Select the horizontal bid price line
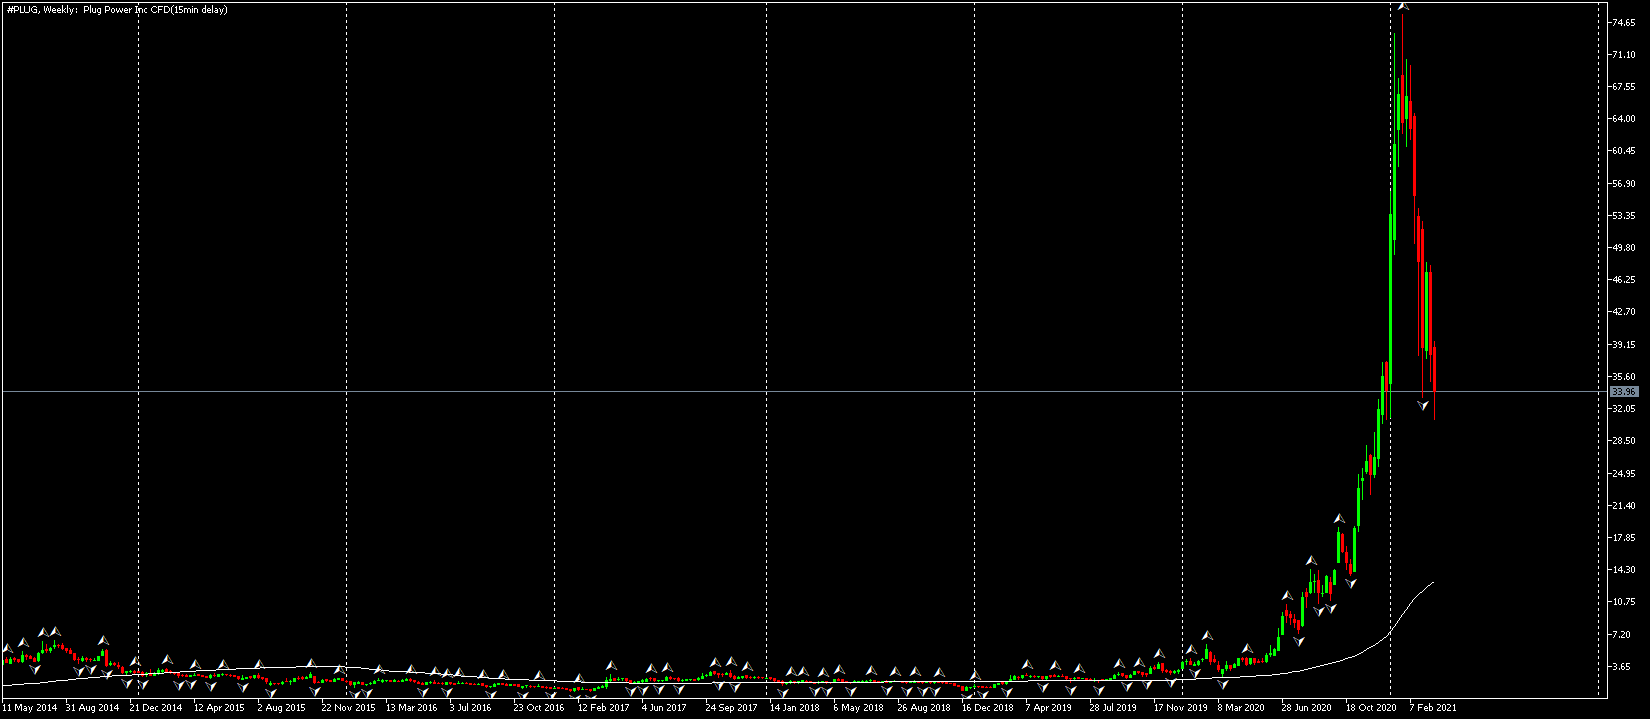This screenshot has width=1650, height=719. pos(802,391)
